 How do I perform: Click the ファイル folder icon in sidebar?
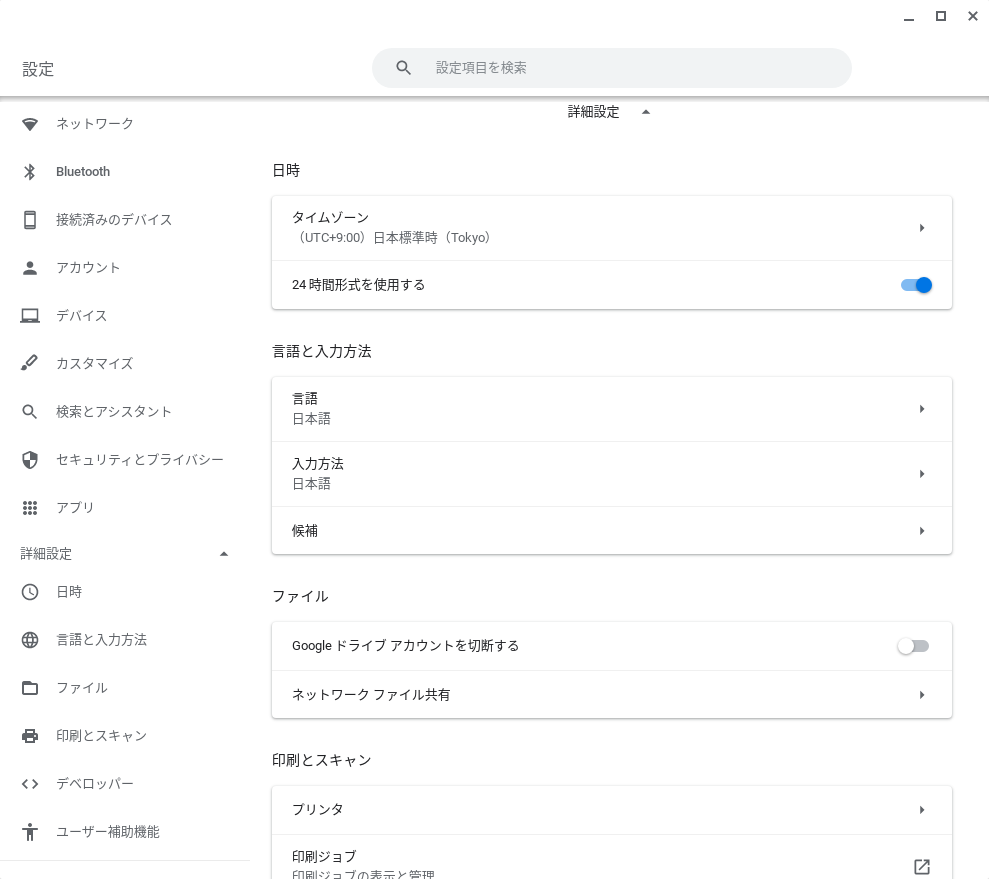[x=30, y=688]
